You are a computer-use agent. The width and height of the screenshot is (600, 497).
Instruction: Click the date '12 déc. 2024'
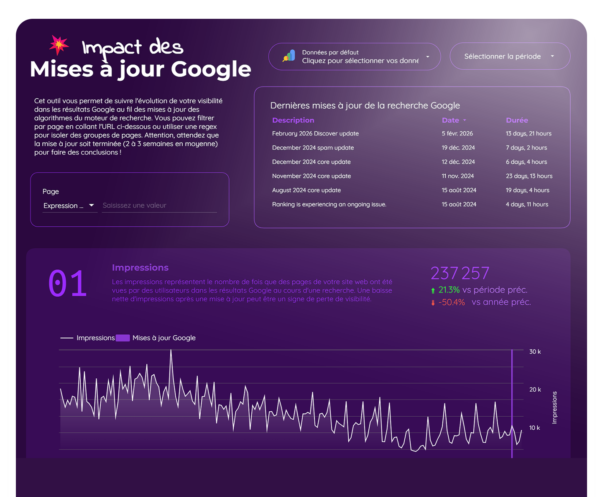[x=458, y=162]
